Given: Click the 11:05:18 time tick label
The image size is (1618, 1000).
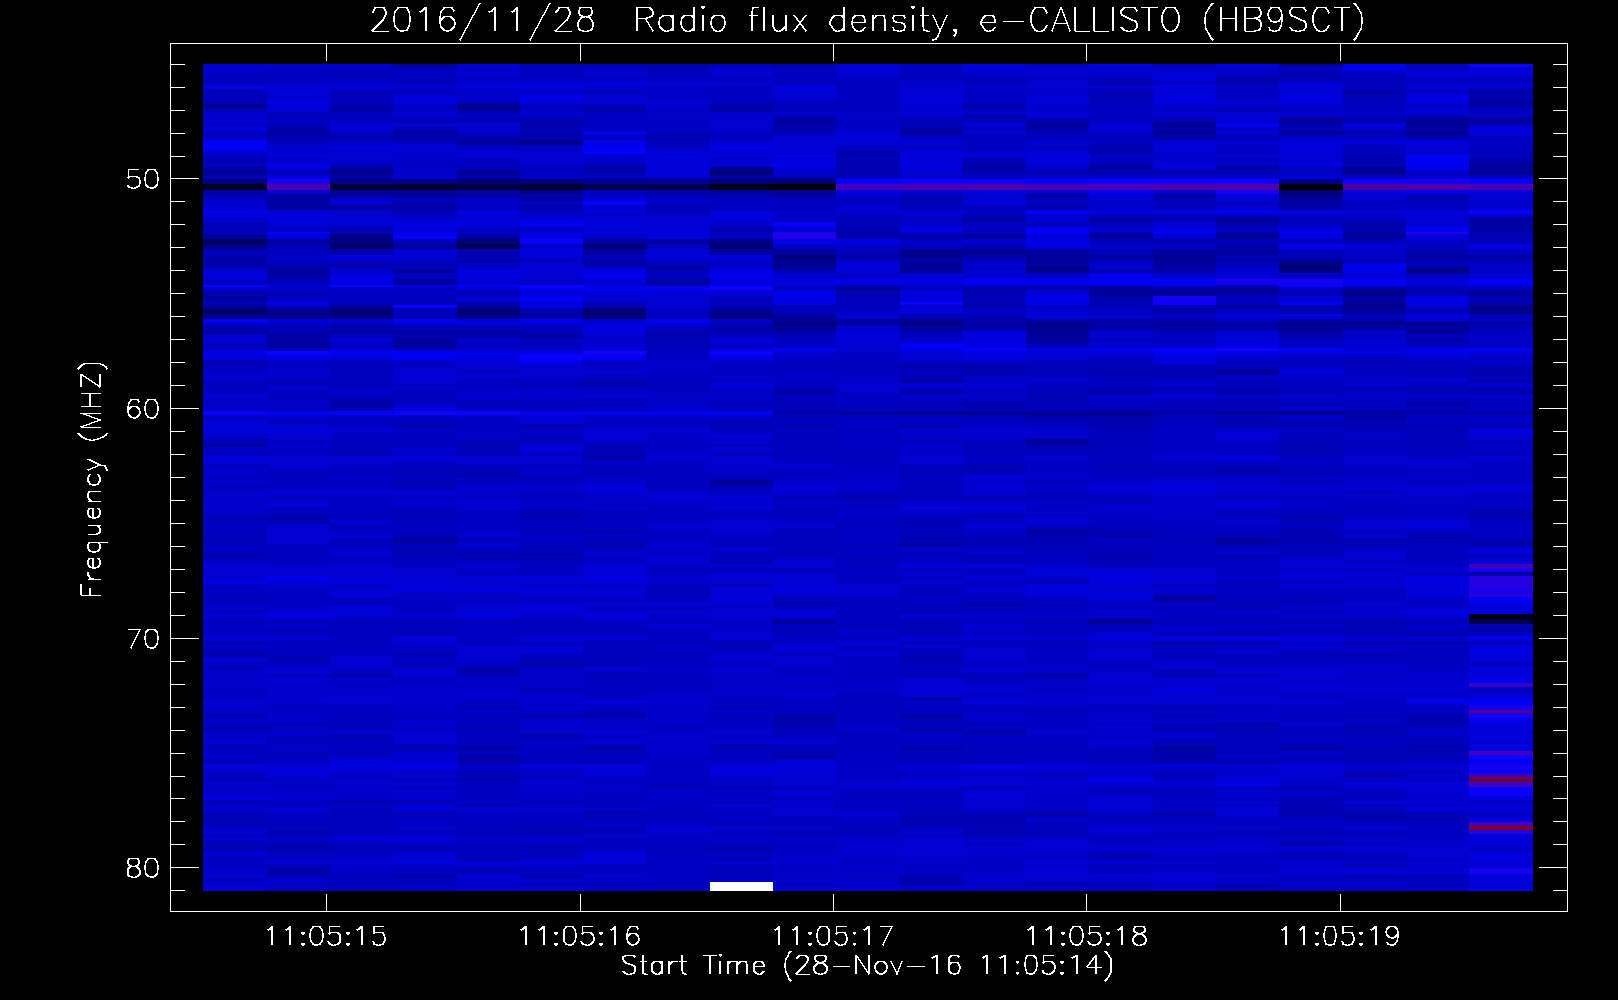Looking at the screenshot, I should tap(1086, 937).
